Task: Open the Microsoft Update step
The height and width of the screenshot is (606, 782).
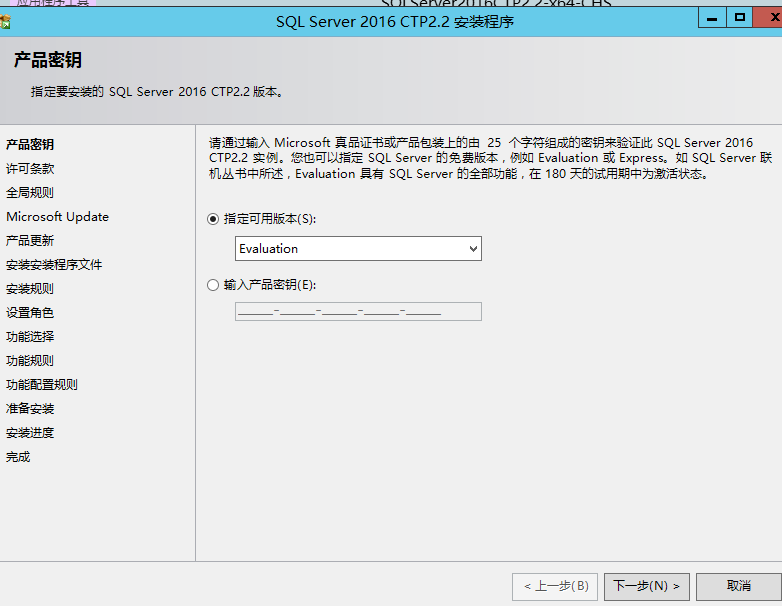Action: pyautogui.click(x=57, y=217)
